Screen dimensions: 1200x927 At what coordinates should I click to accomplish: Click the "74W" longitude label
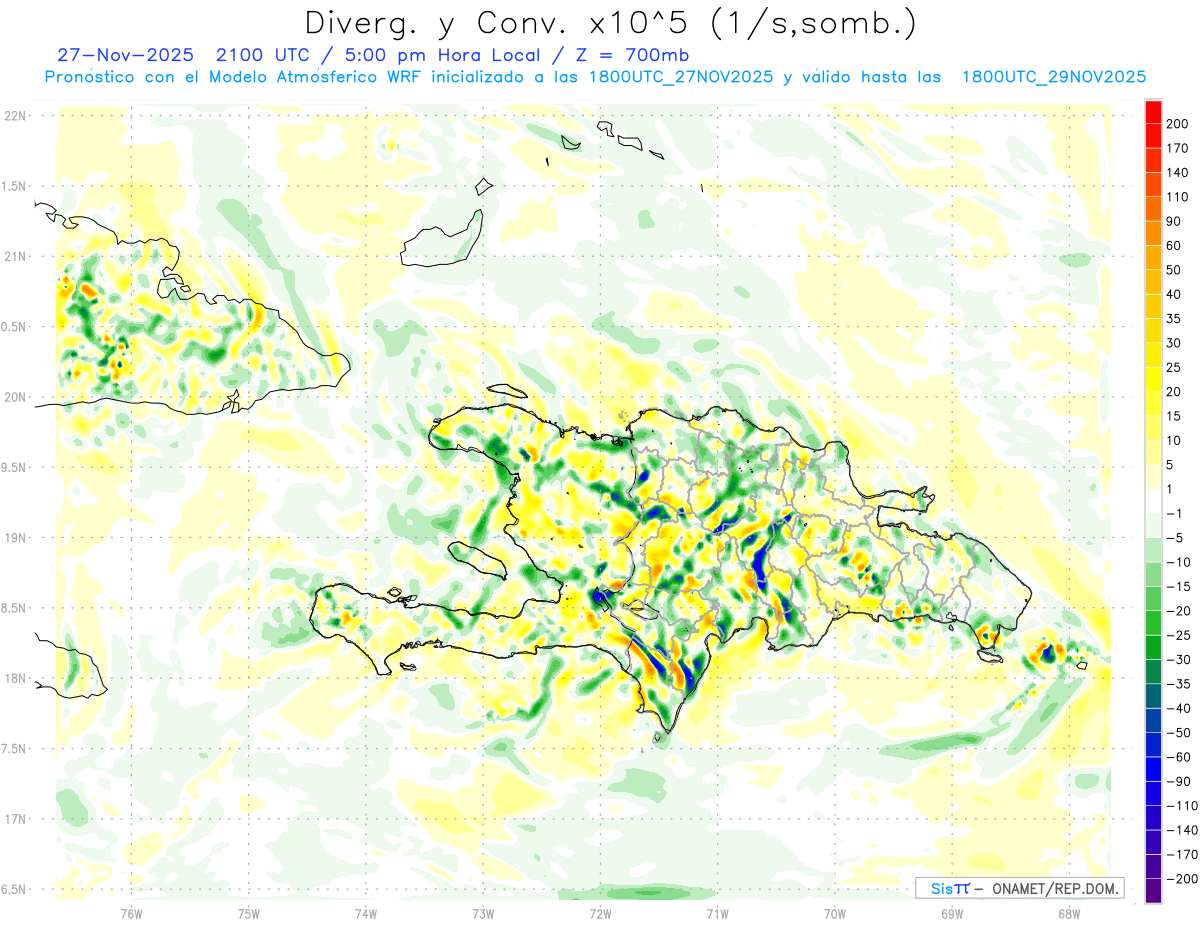click(x=366, y=914)
